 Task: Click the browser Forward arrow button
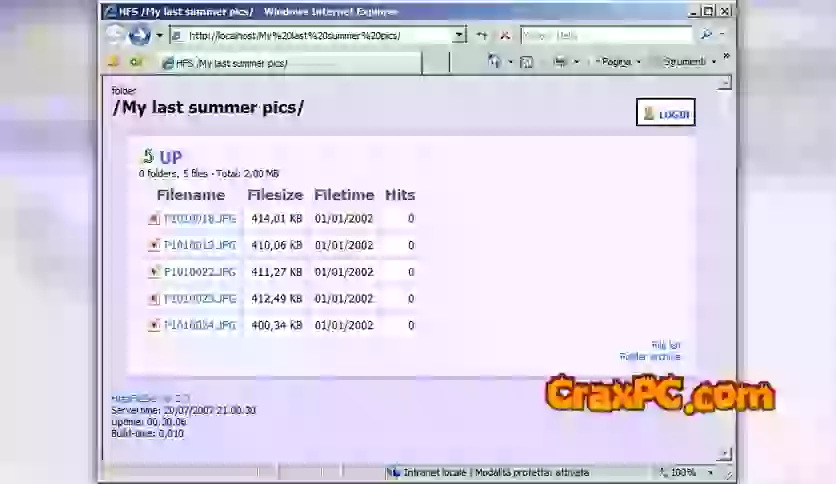coord(140,36)
